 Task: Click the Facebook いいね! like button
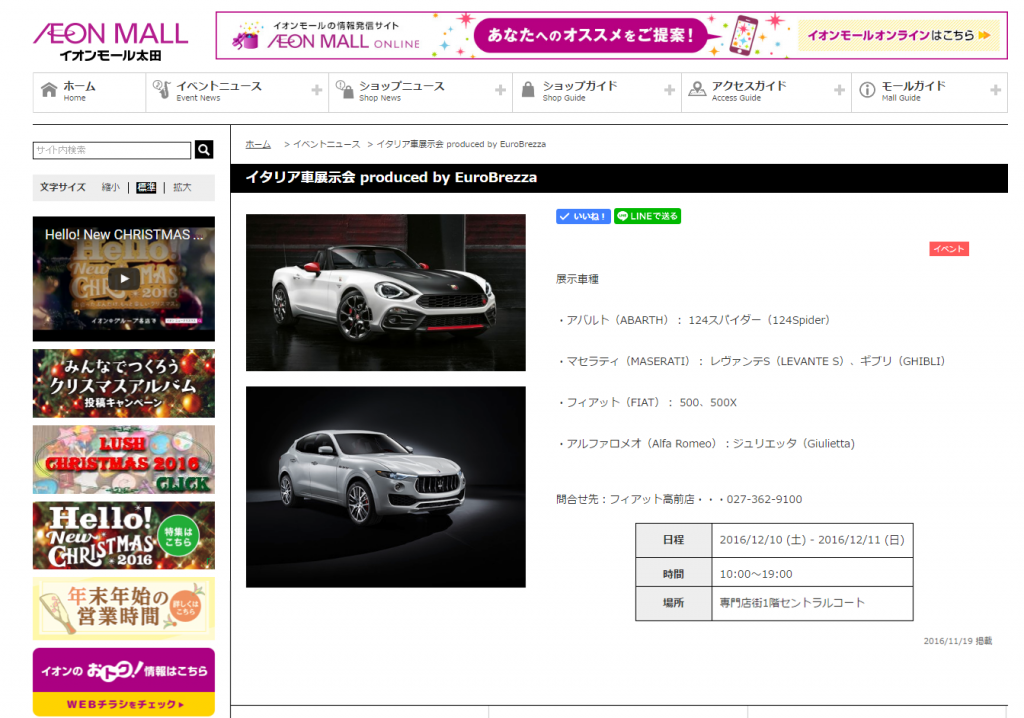pos(583,216)
